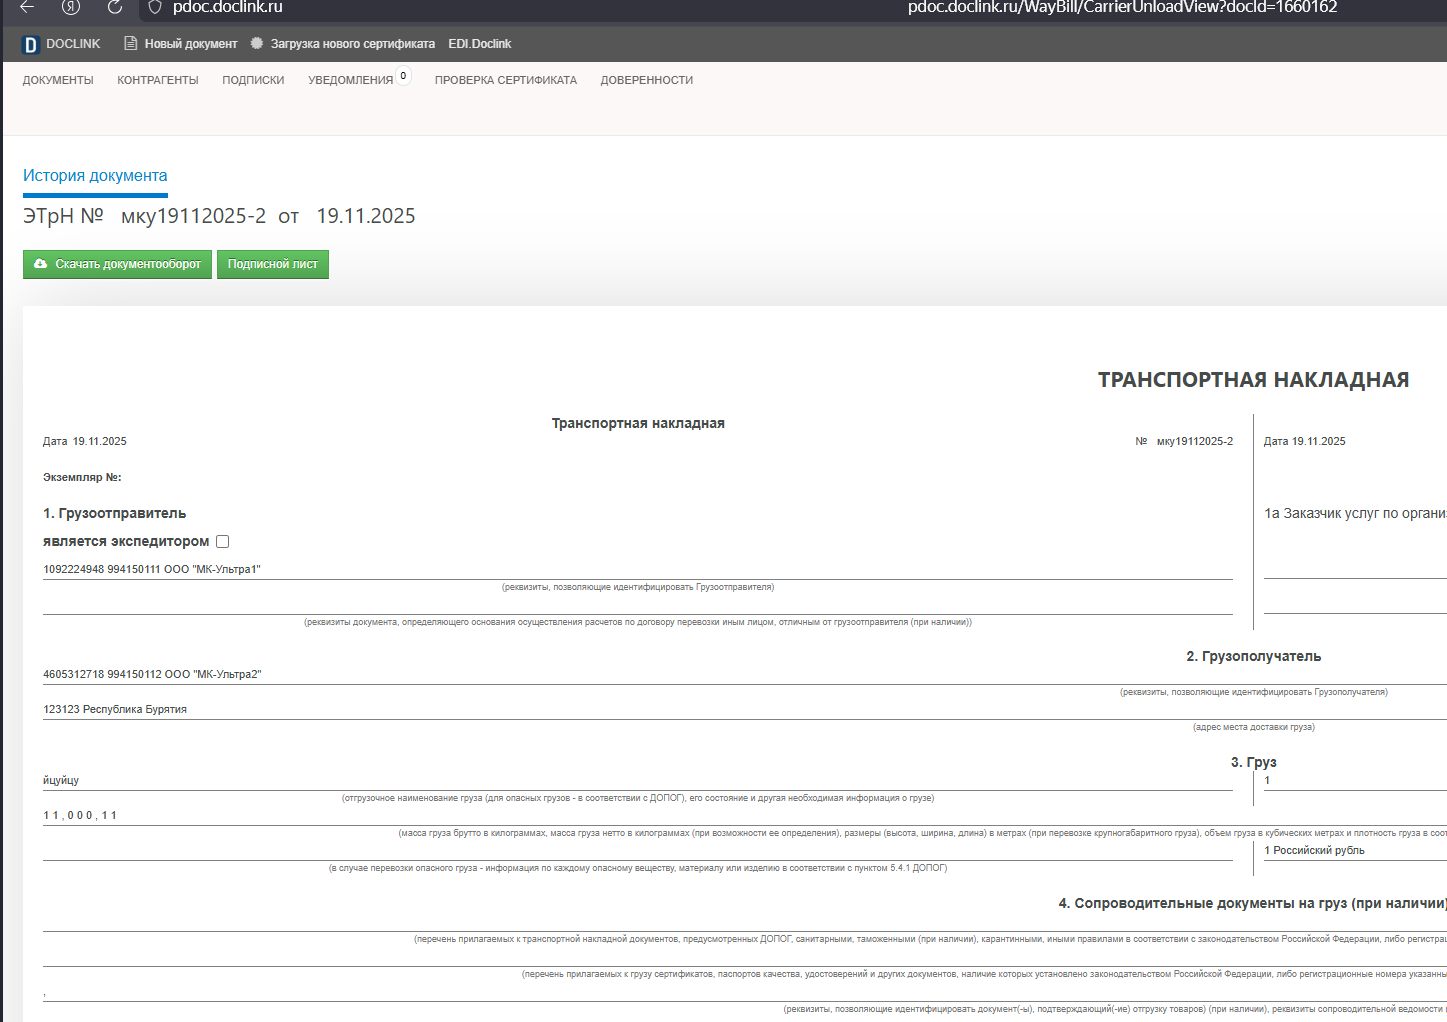Click the left 'Дата 19.11.2025' field
Image resolution: width=1447 pixels, height=1022 pixels.
click(85, 441)
